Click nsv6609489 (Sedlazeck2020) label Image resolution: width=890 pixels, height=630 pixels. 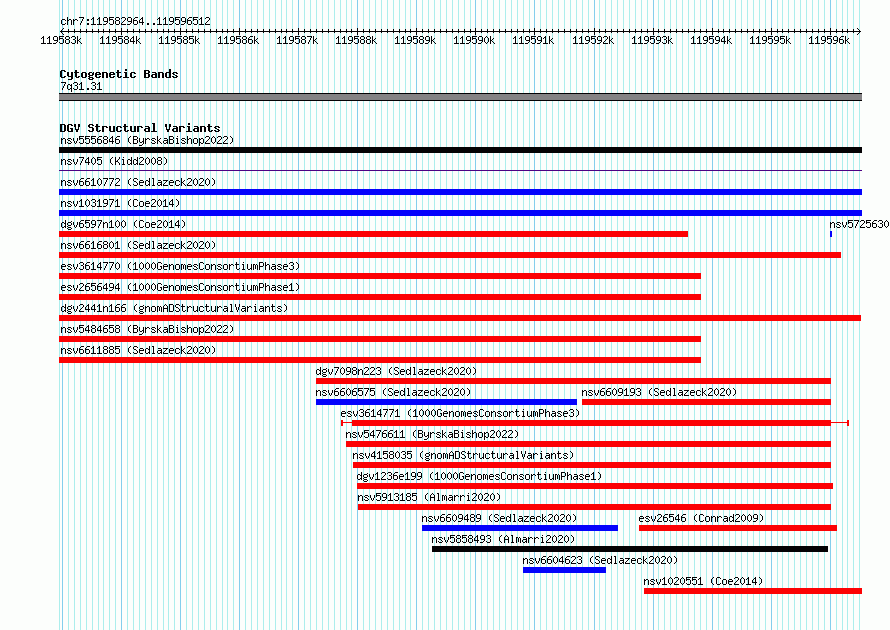pyautogui.click(x=499, y=518)
